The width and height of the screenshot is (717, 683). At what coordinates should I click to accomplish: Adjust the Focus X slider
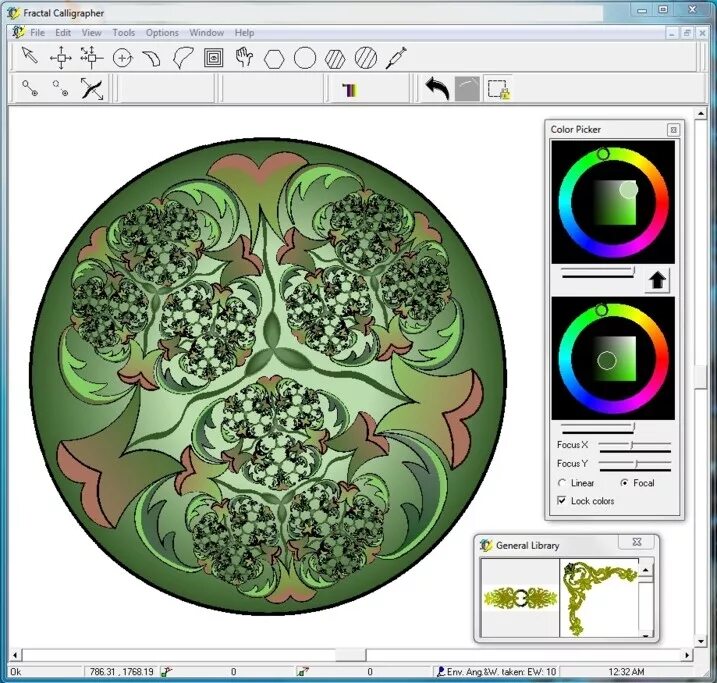[635, 446]
